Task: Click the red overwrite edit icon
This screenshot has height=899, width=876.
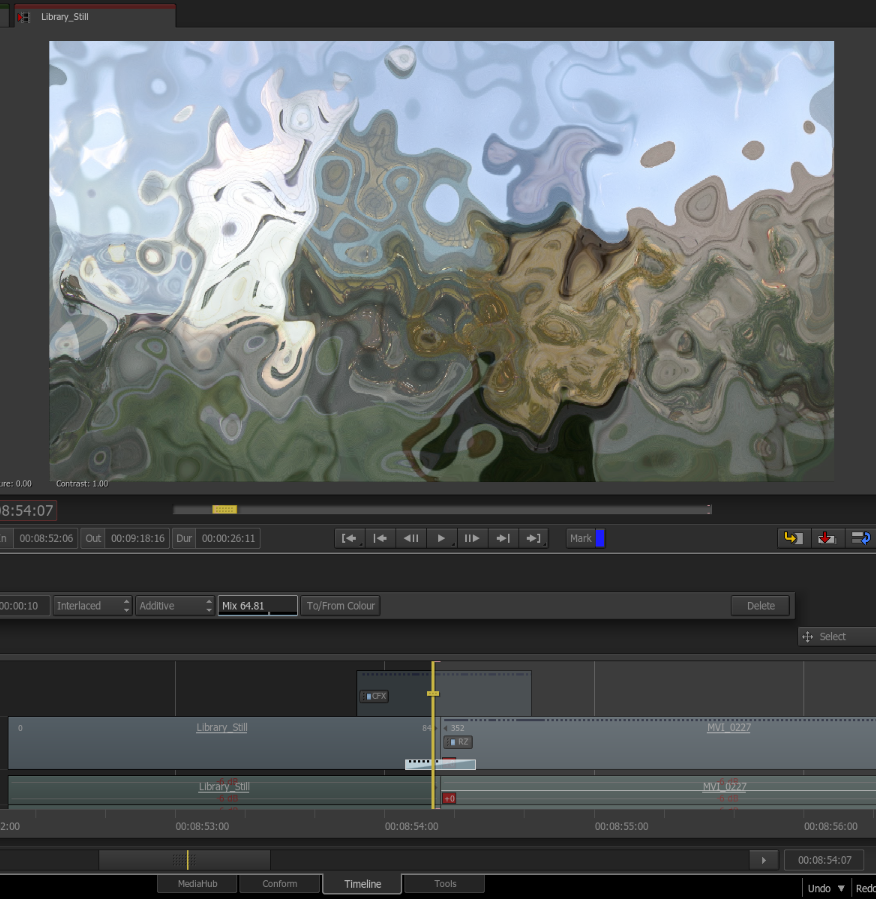Action: [826, 538]
